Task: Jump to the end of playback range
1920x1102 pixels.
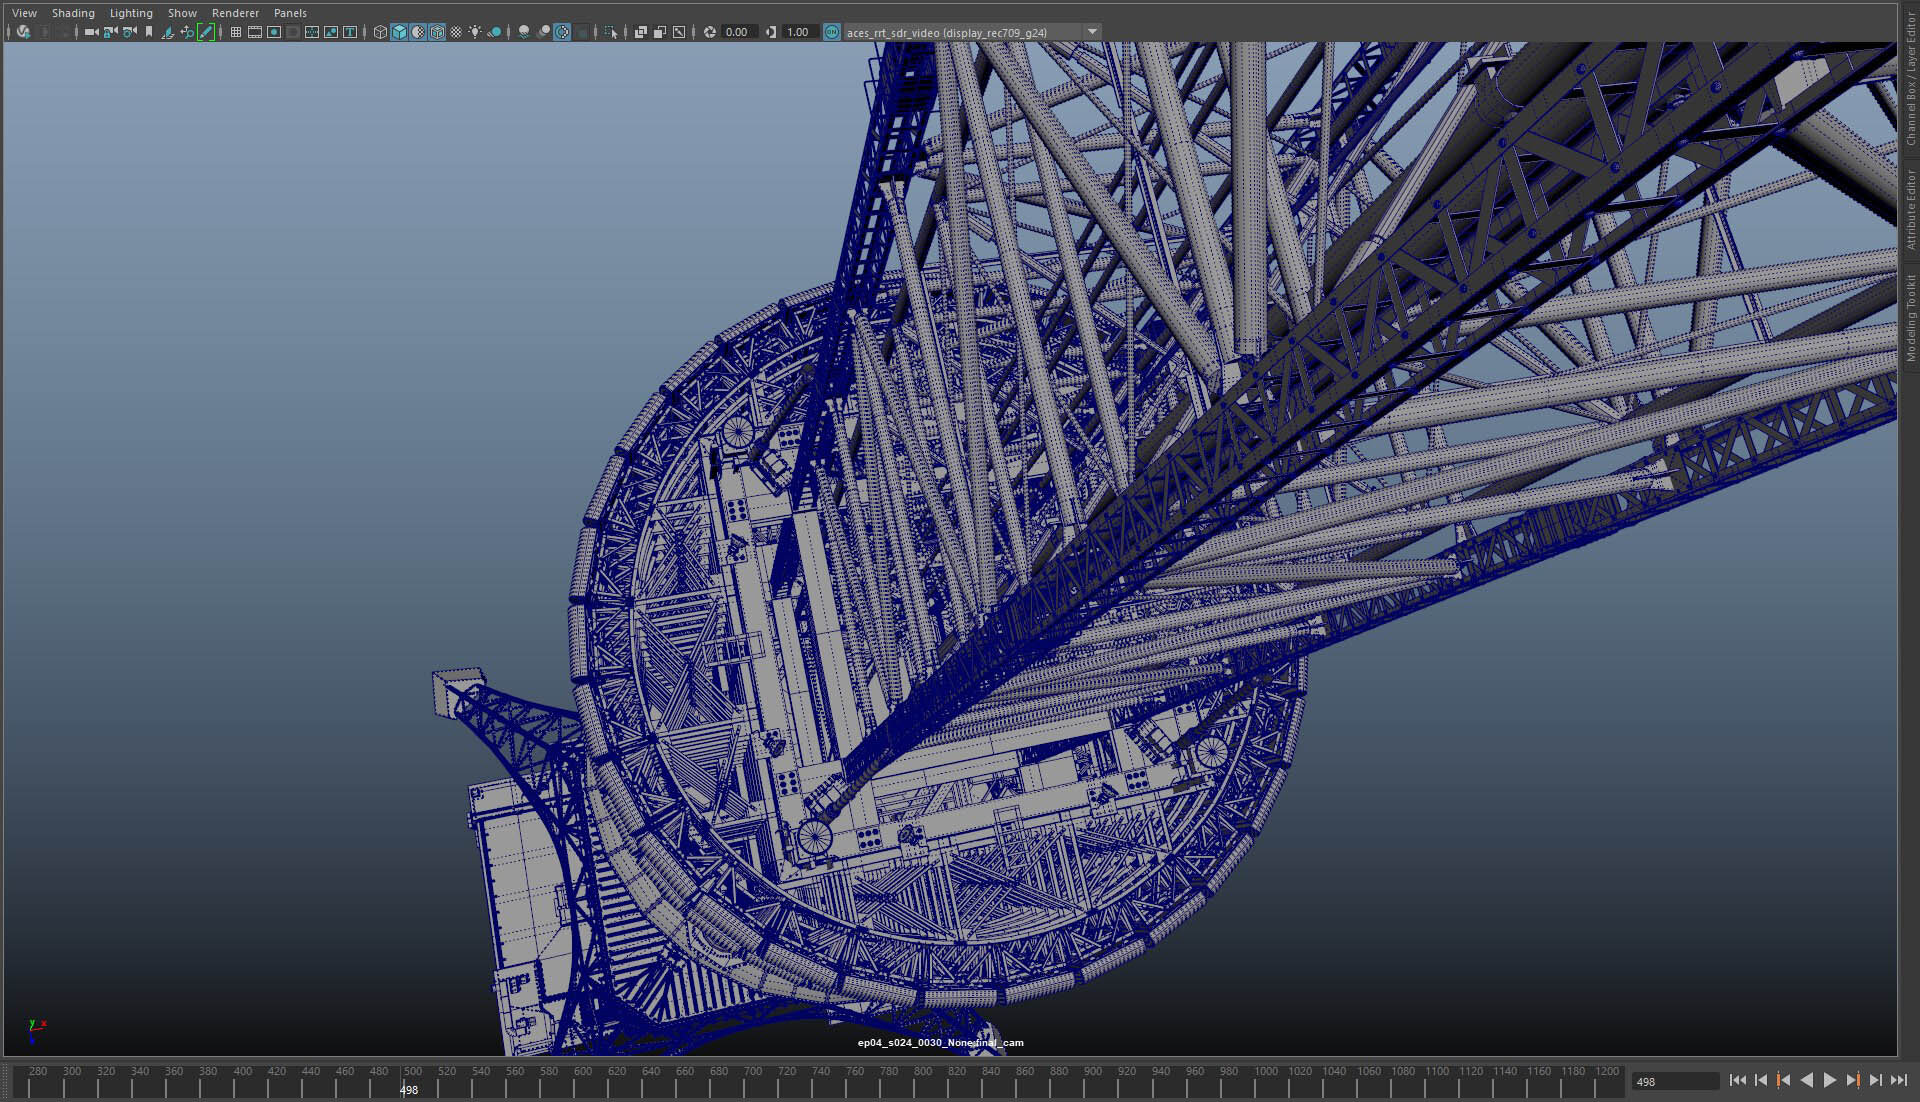Action: point(1898,1080)
